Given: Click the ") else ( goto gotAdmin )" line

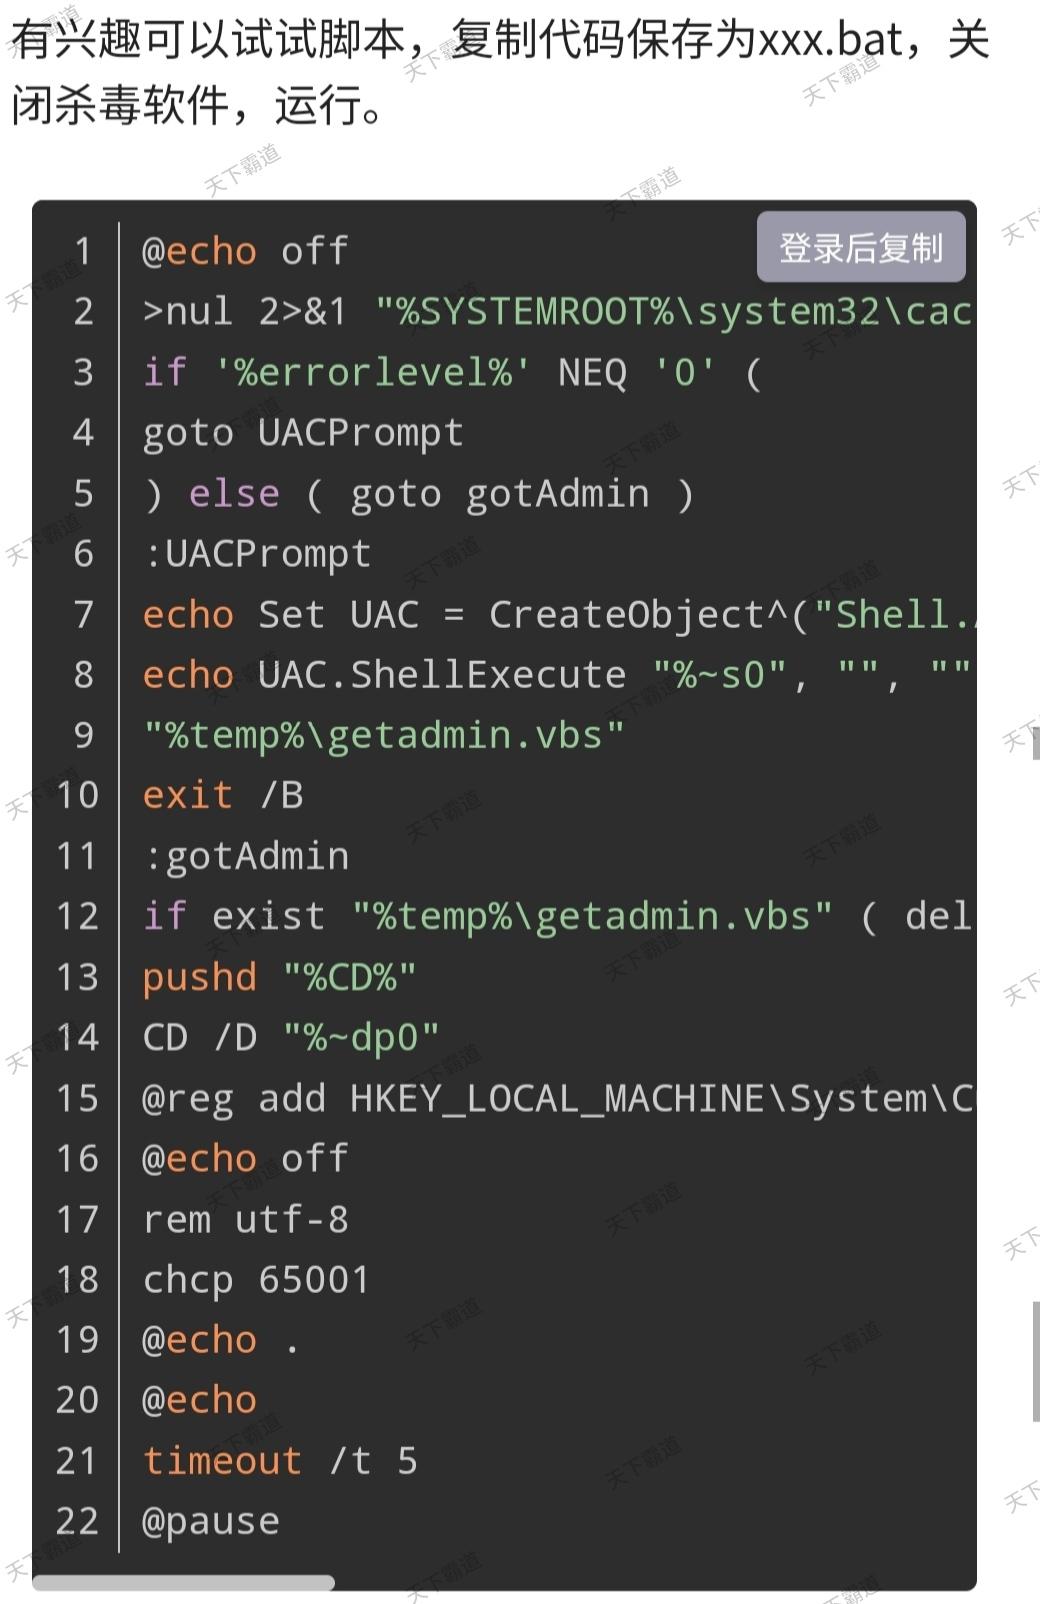Looking at the screenshot, I should 418,494.
